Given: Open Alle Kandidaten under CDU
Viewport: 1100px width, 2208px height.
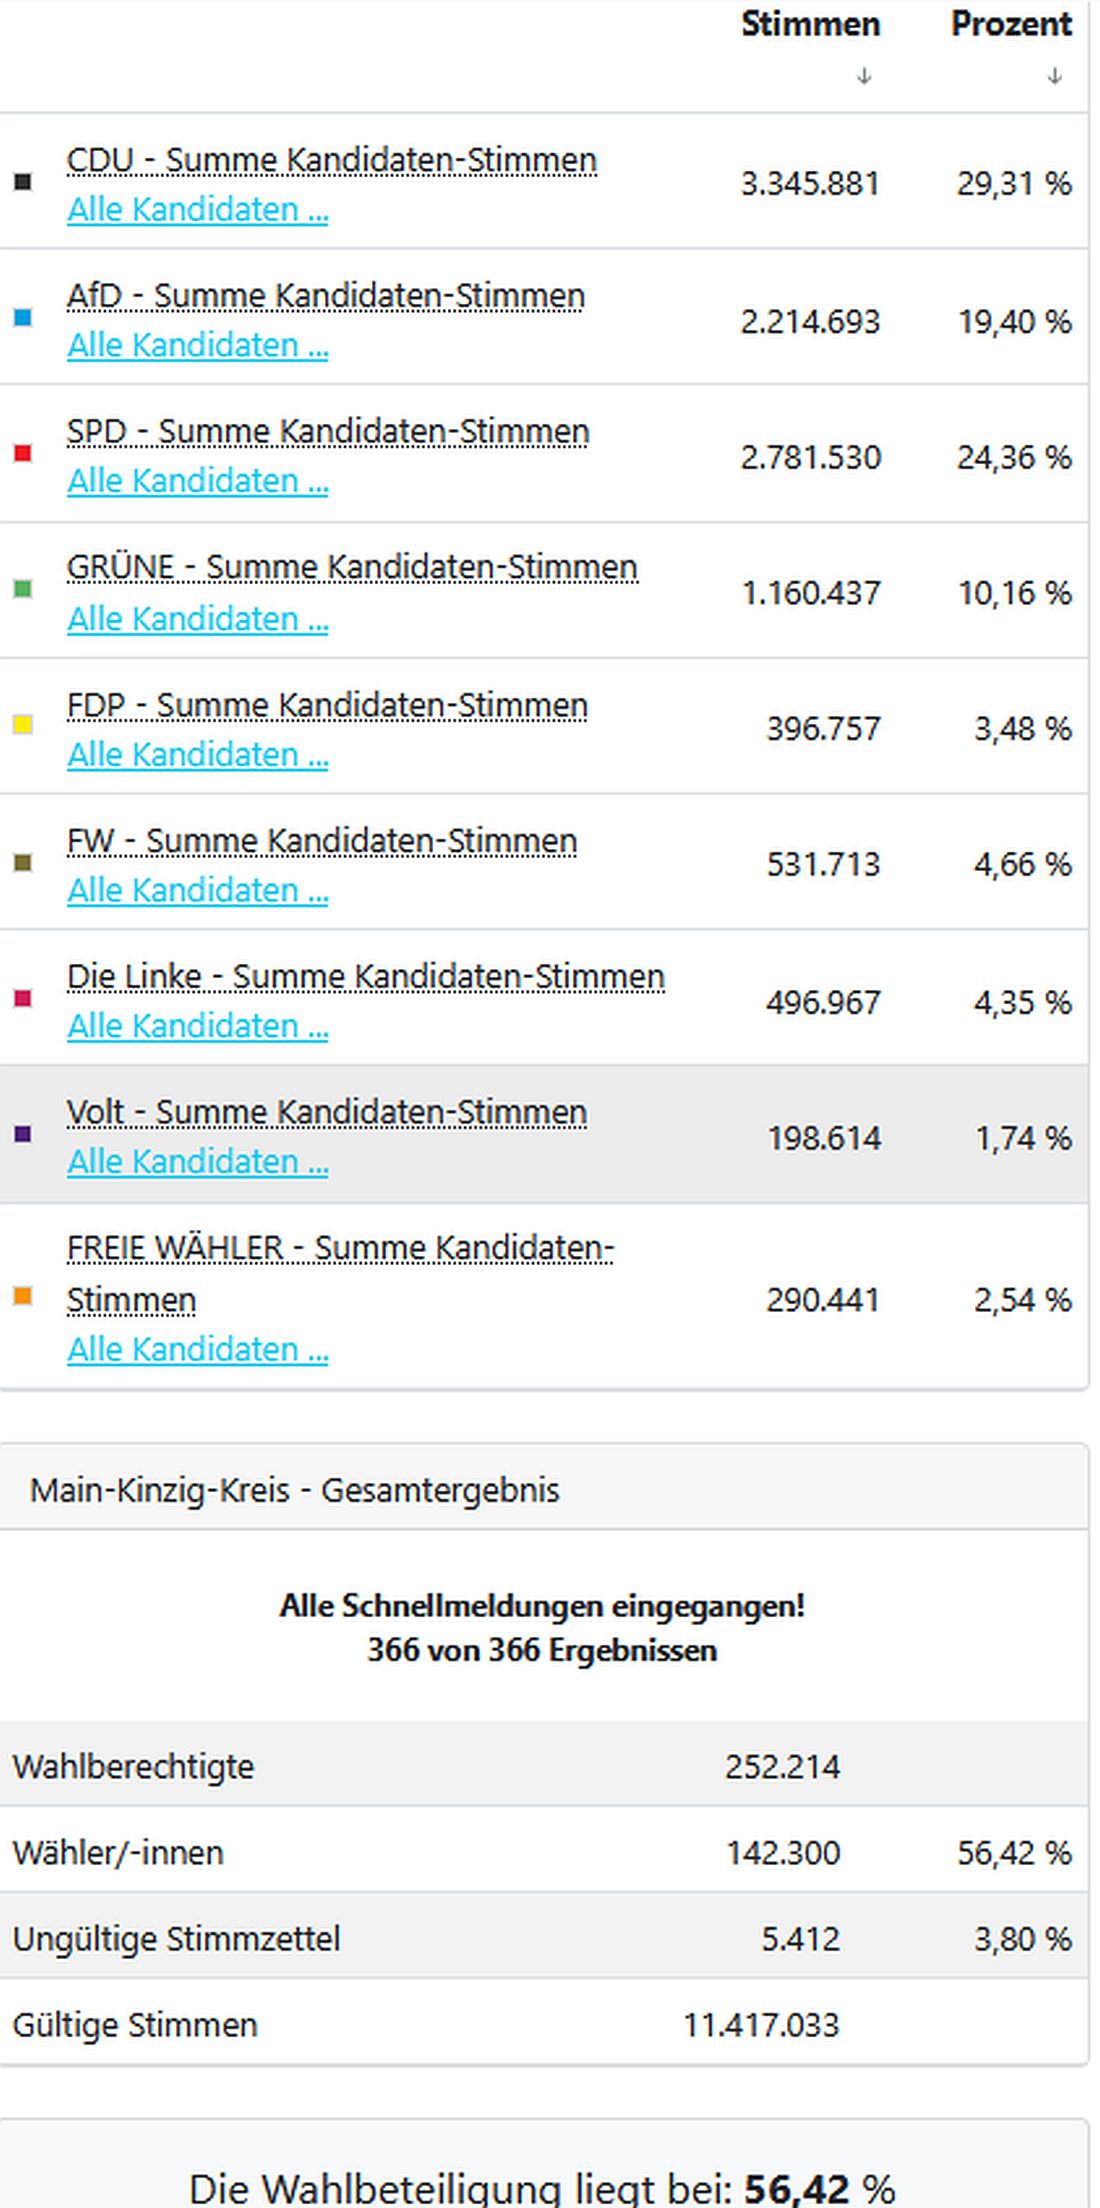Looking at the screenshot, I should point(198,211).
